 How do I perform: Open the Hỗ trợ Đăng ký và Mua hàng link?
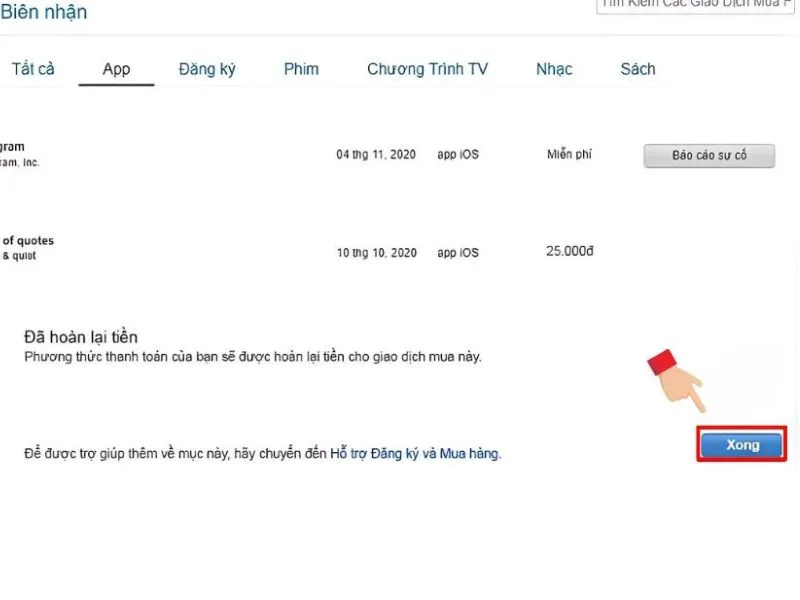point(415,453)
